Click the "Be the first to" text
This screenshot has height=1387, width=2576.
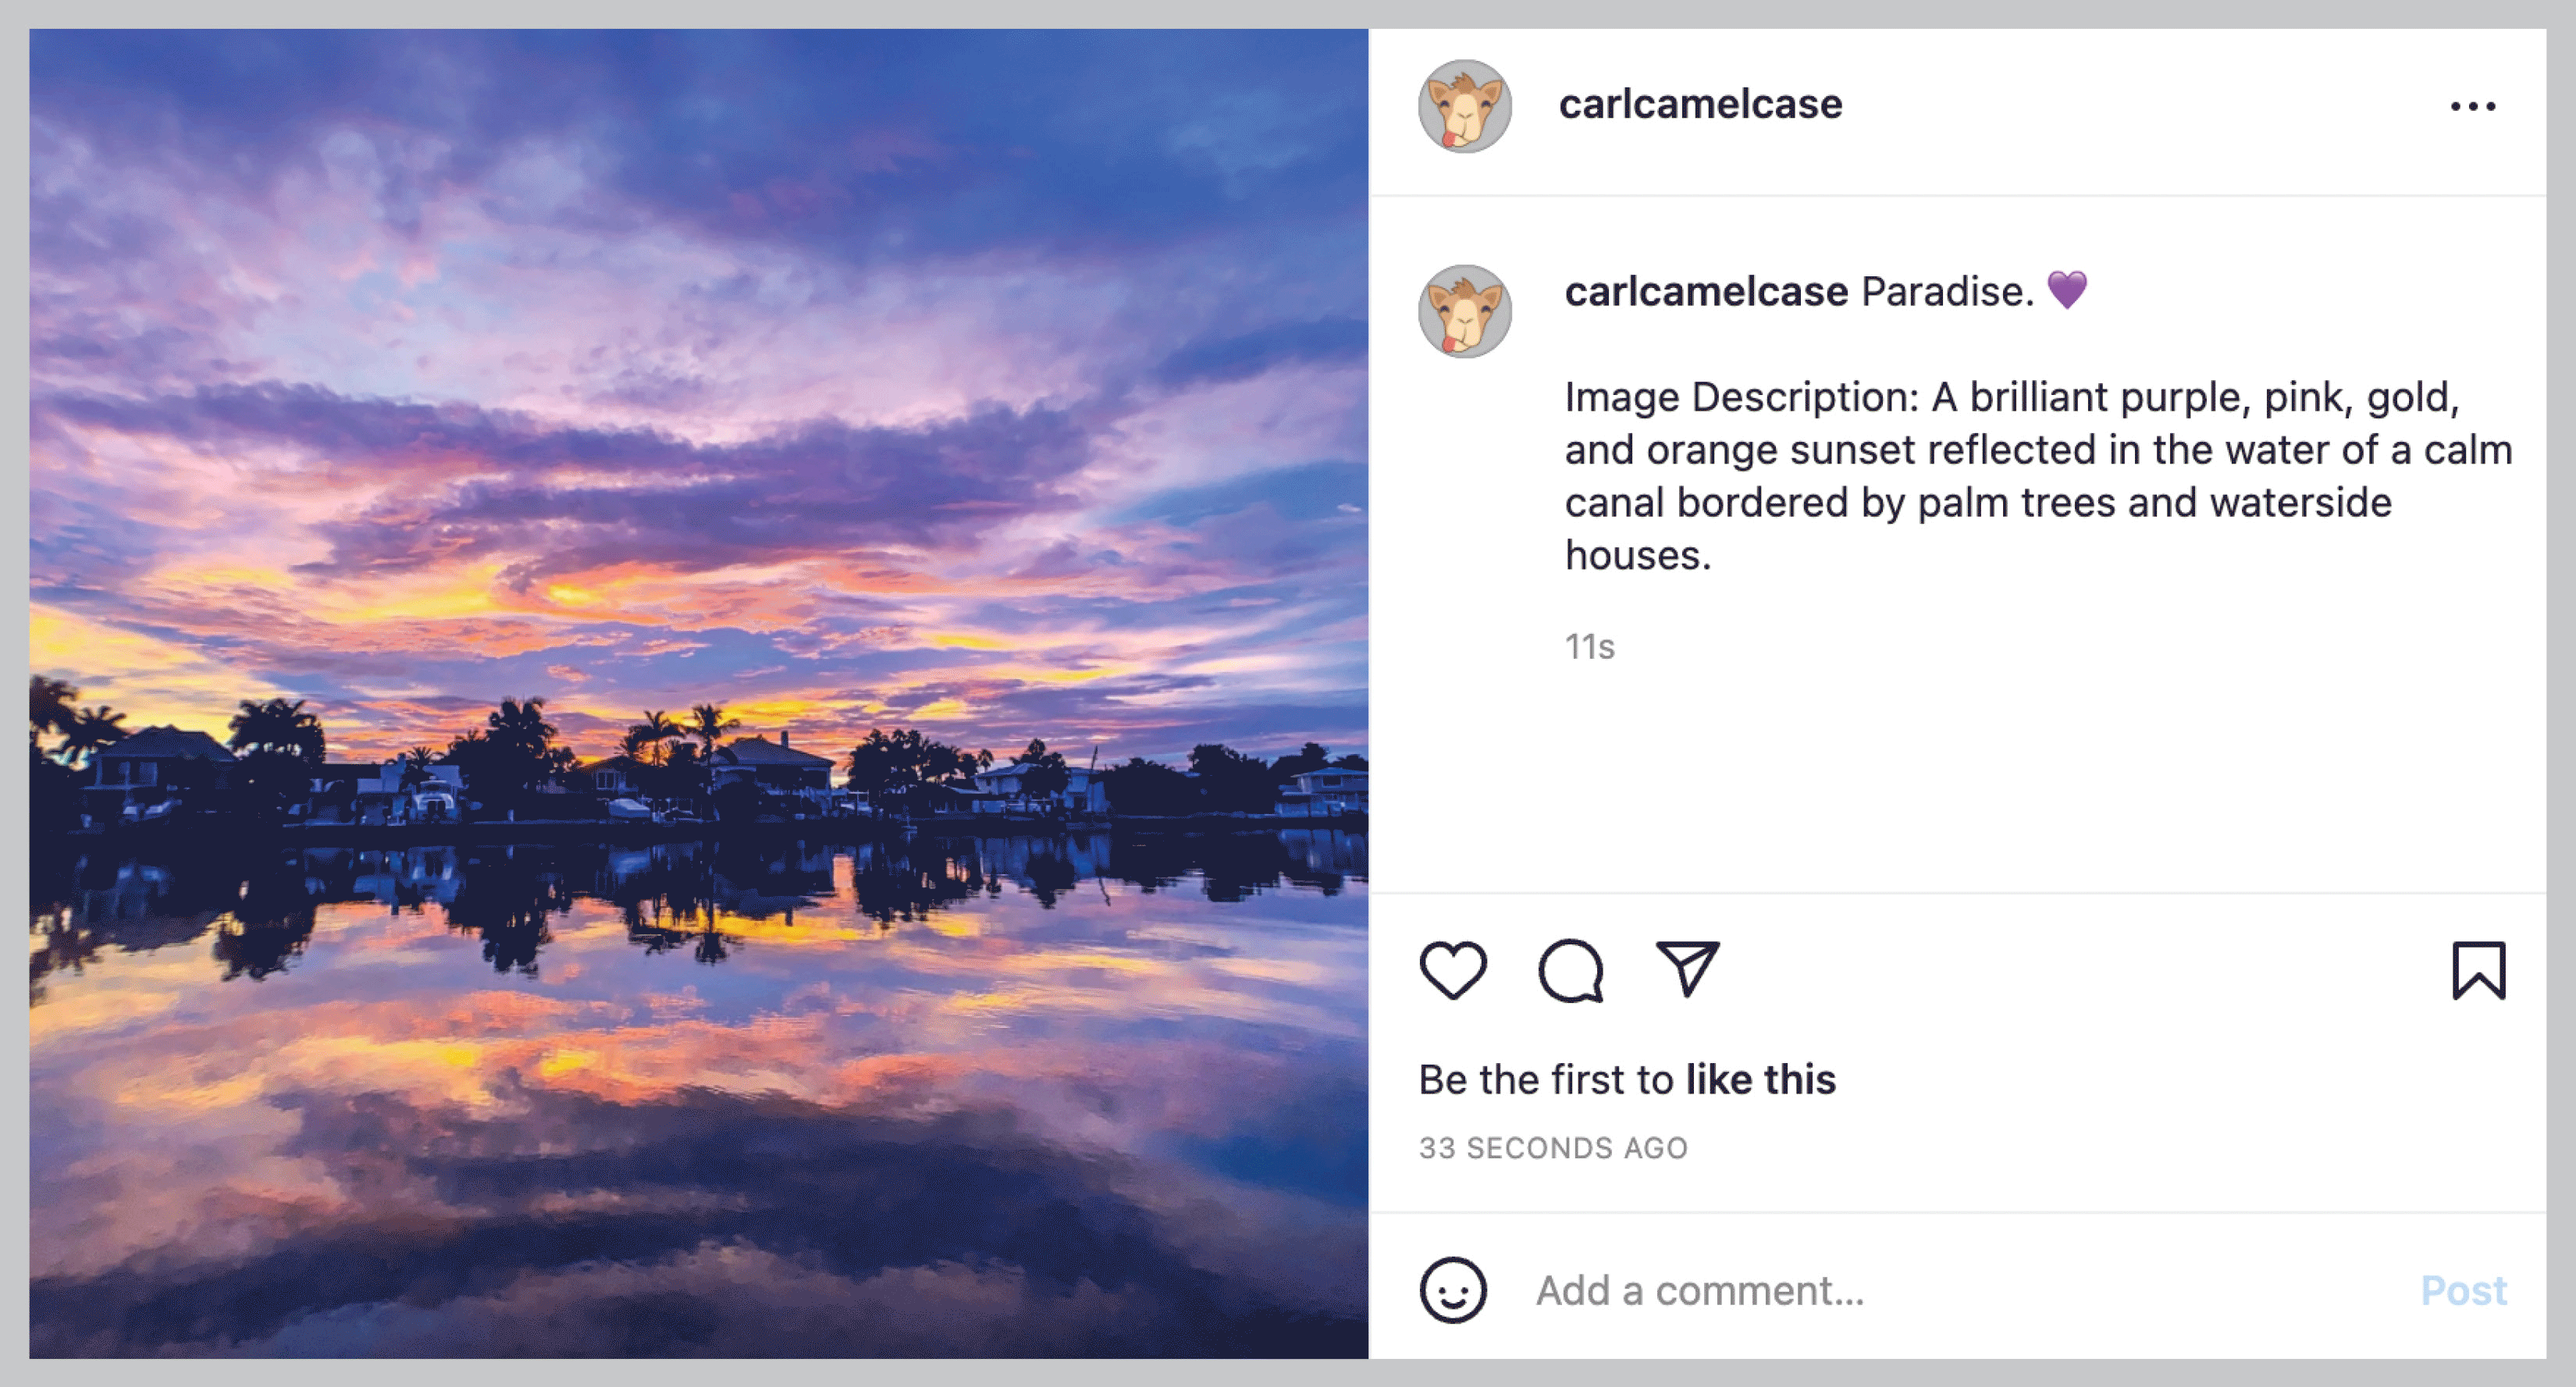[1546, 1080]
